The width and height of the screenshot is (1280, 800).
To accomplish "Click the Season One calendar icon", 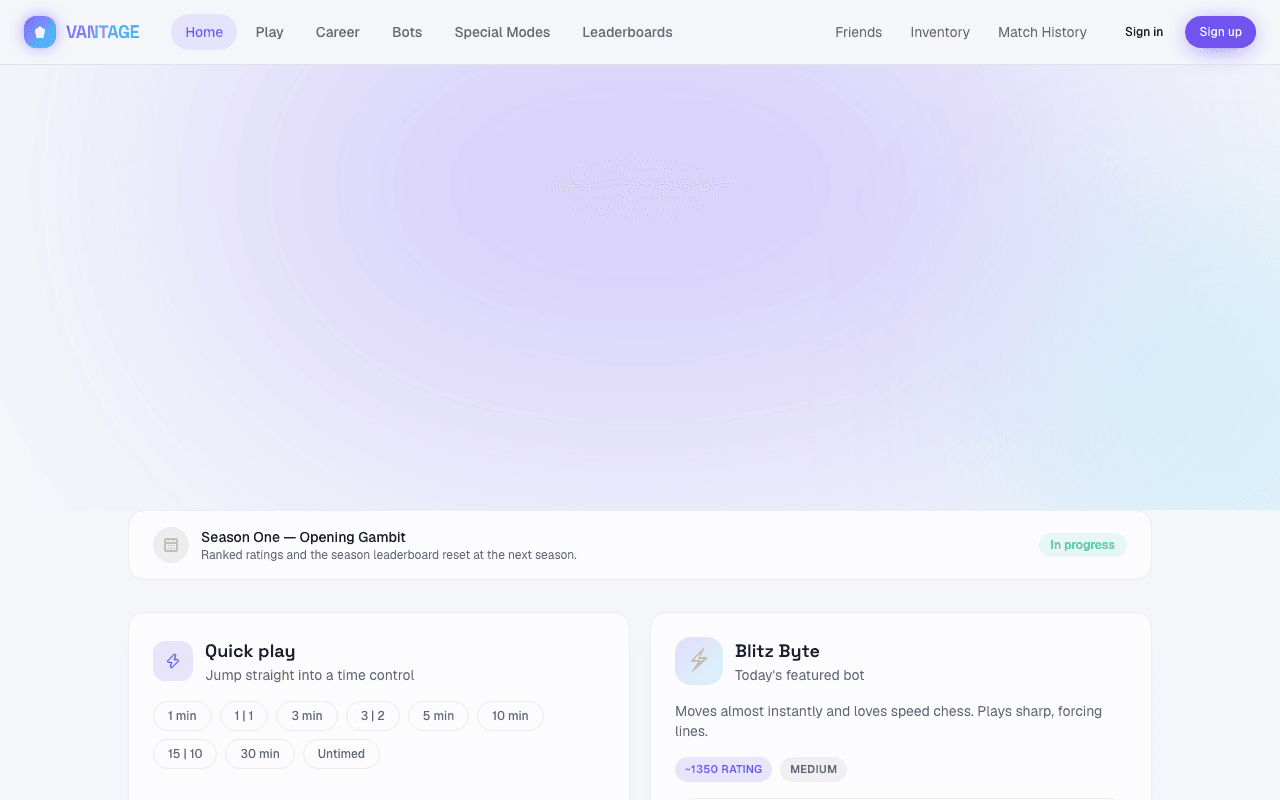I will click(x=171, y=545).
